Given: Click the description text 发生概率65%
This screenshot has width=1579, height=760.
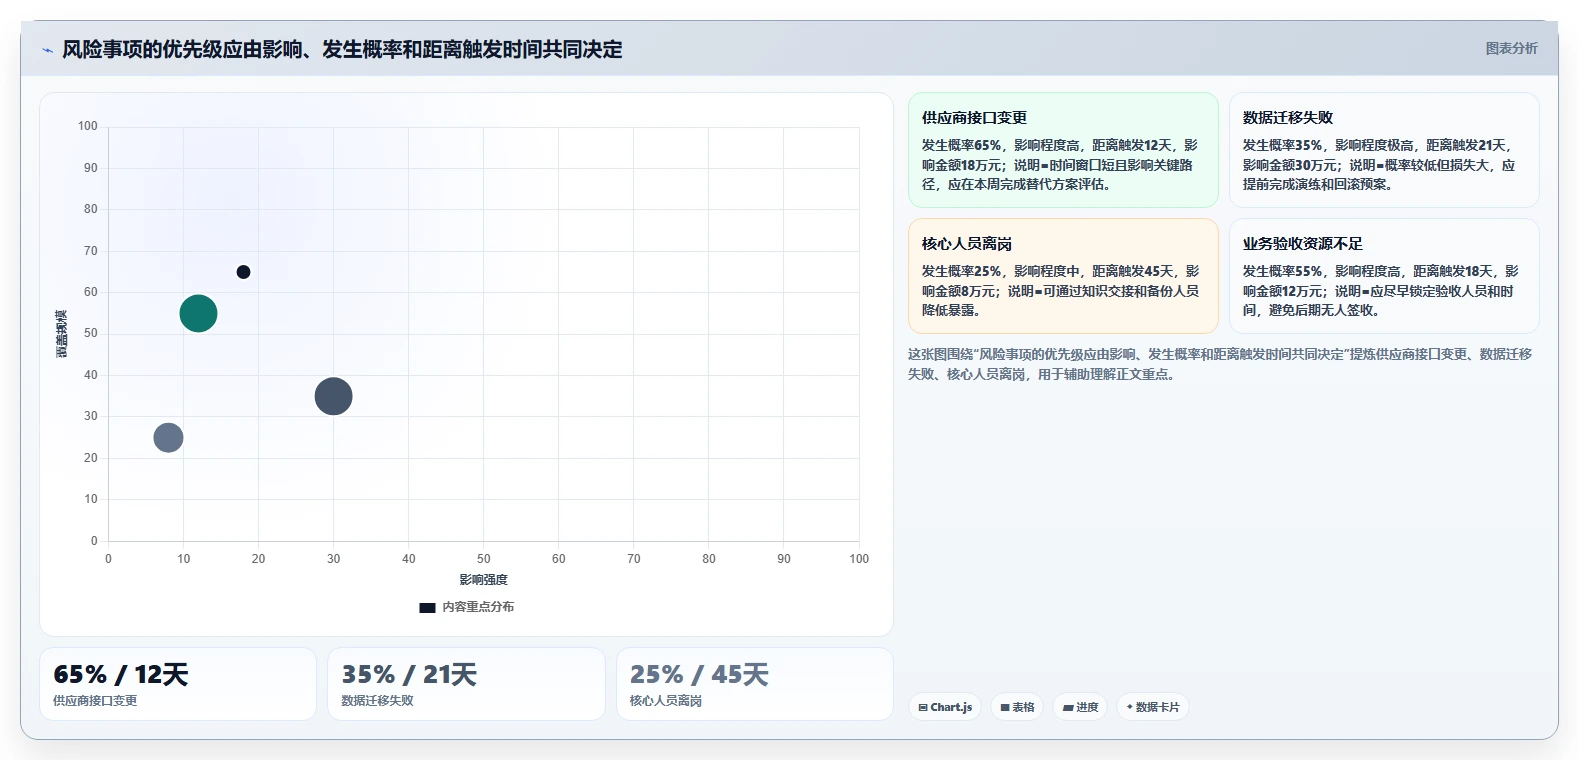Looking at the screenshot, I should (x=1060, y=165).
